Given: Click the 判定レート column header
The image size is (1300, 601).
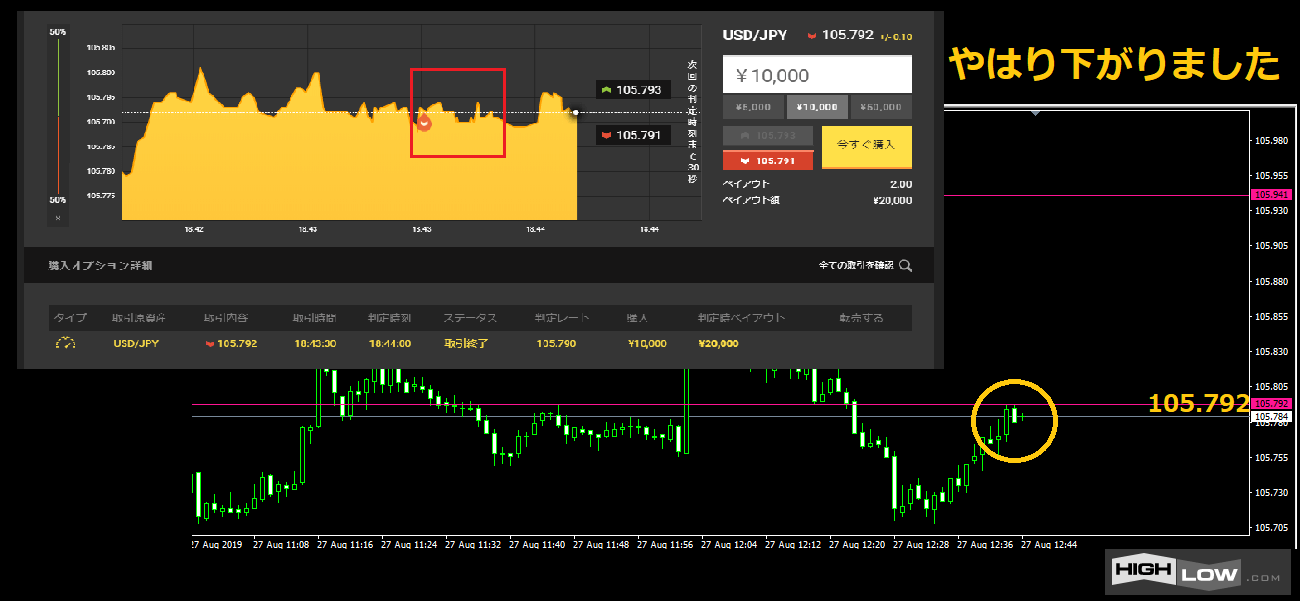Looking at the screenshot, I should pyautogui.click(x=561, y=318).
